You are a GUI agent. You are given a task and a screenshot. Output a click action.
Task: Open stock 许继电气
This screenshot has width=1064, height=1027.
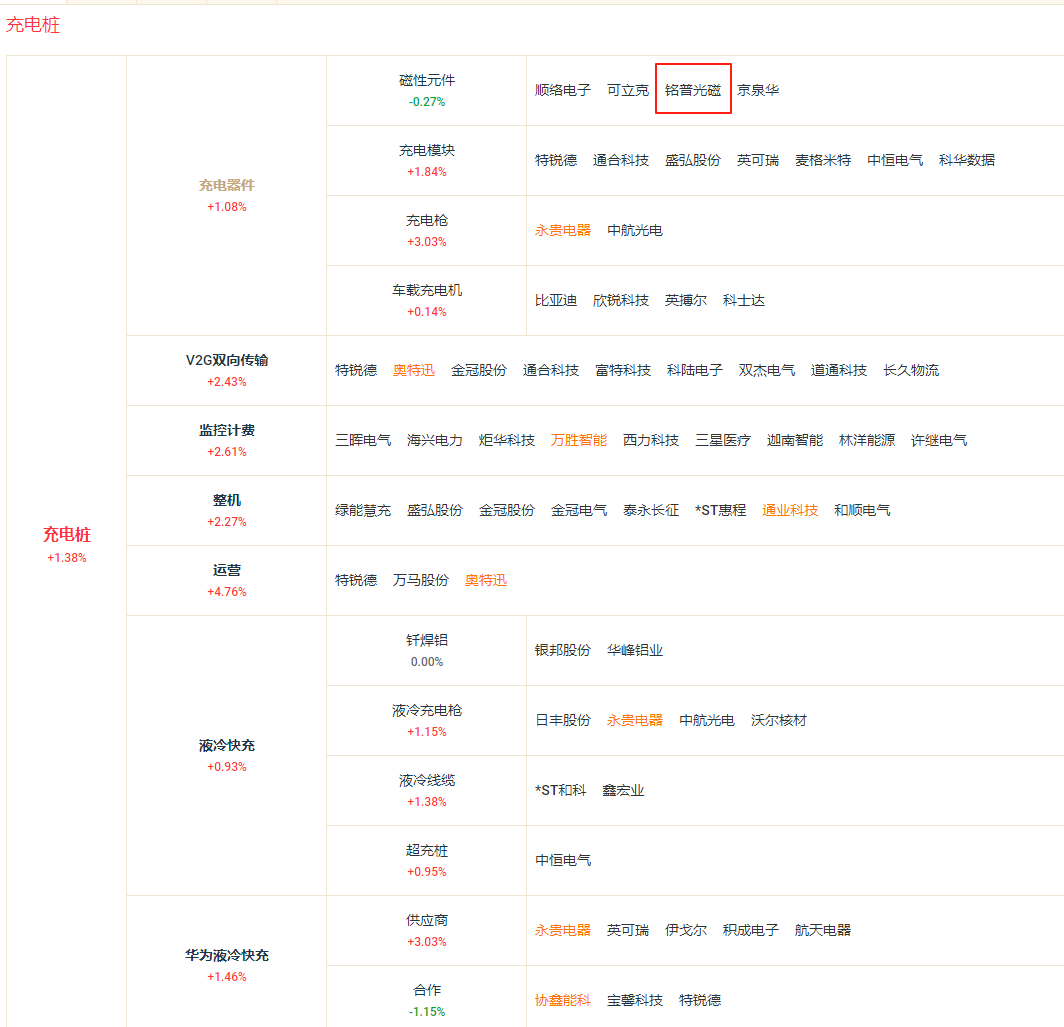click(x=938, y=440)
